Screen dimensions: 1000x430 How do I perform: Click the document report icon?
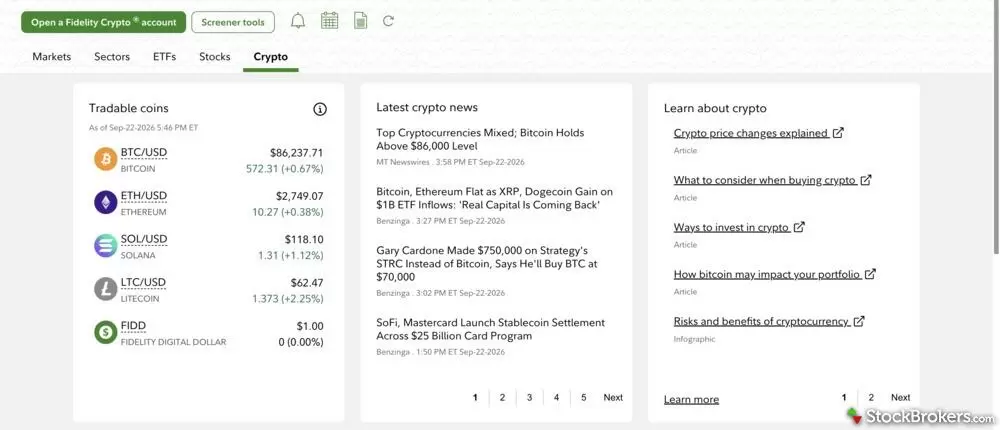click(360, 21)
